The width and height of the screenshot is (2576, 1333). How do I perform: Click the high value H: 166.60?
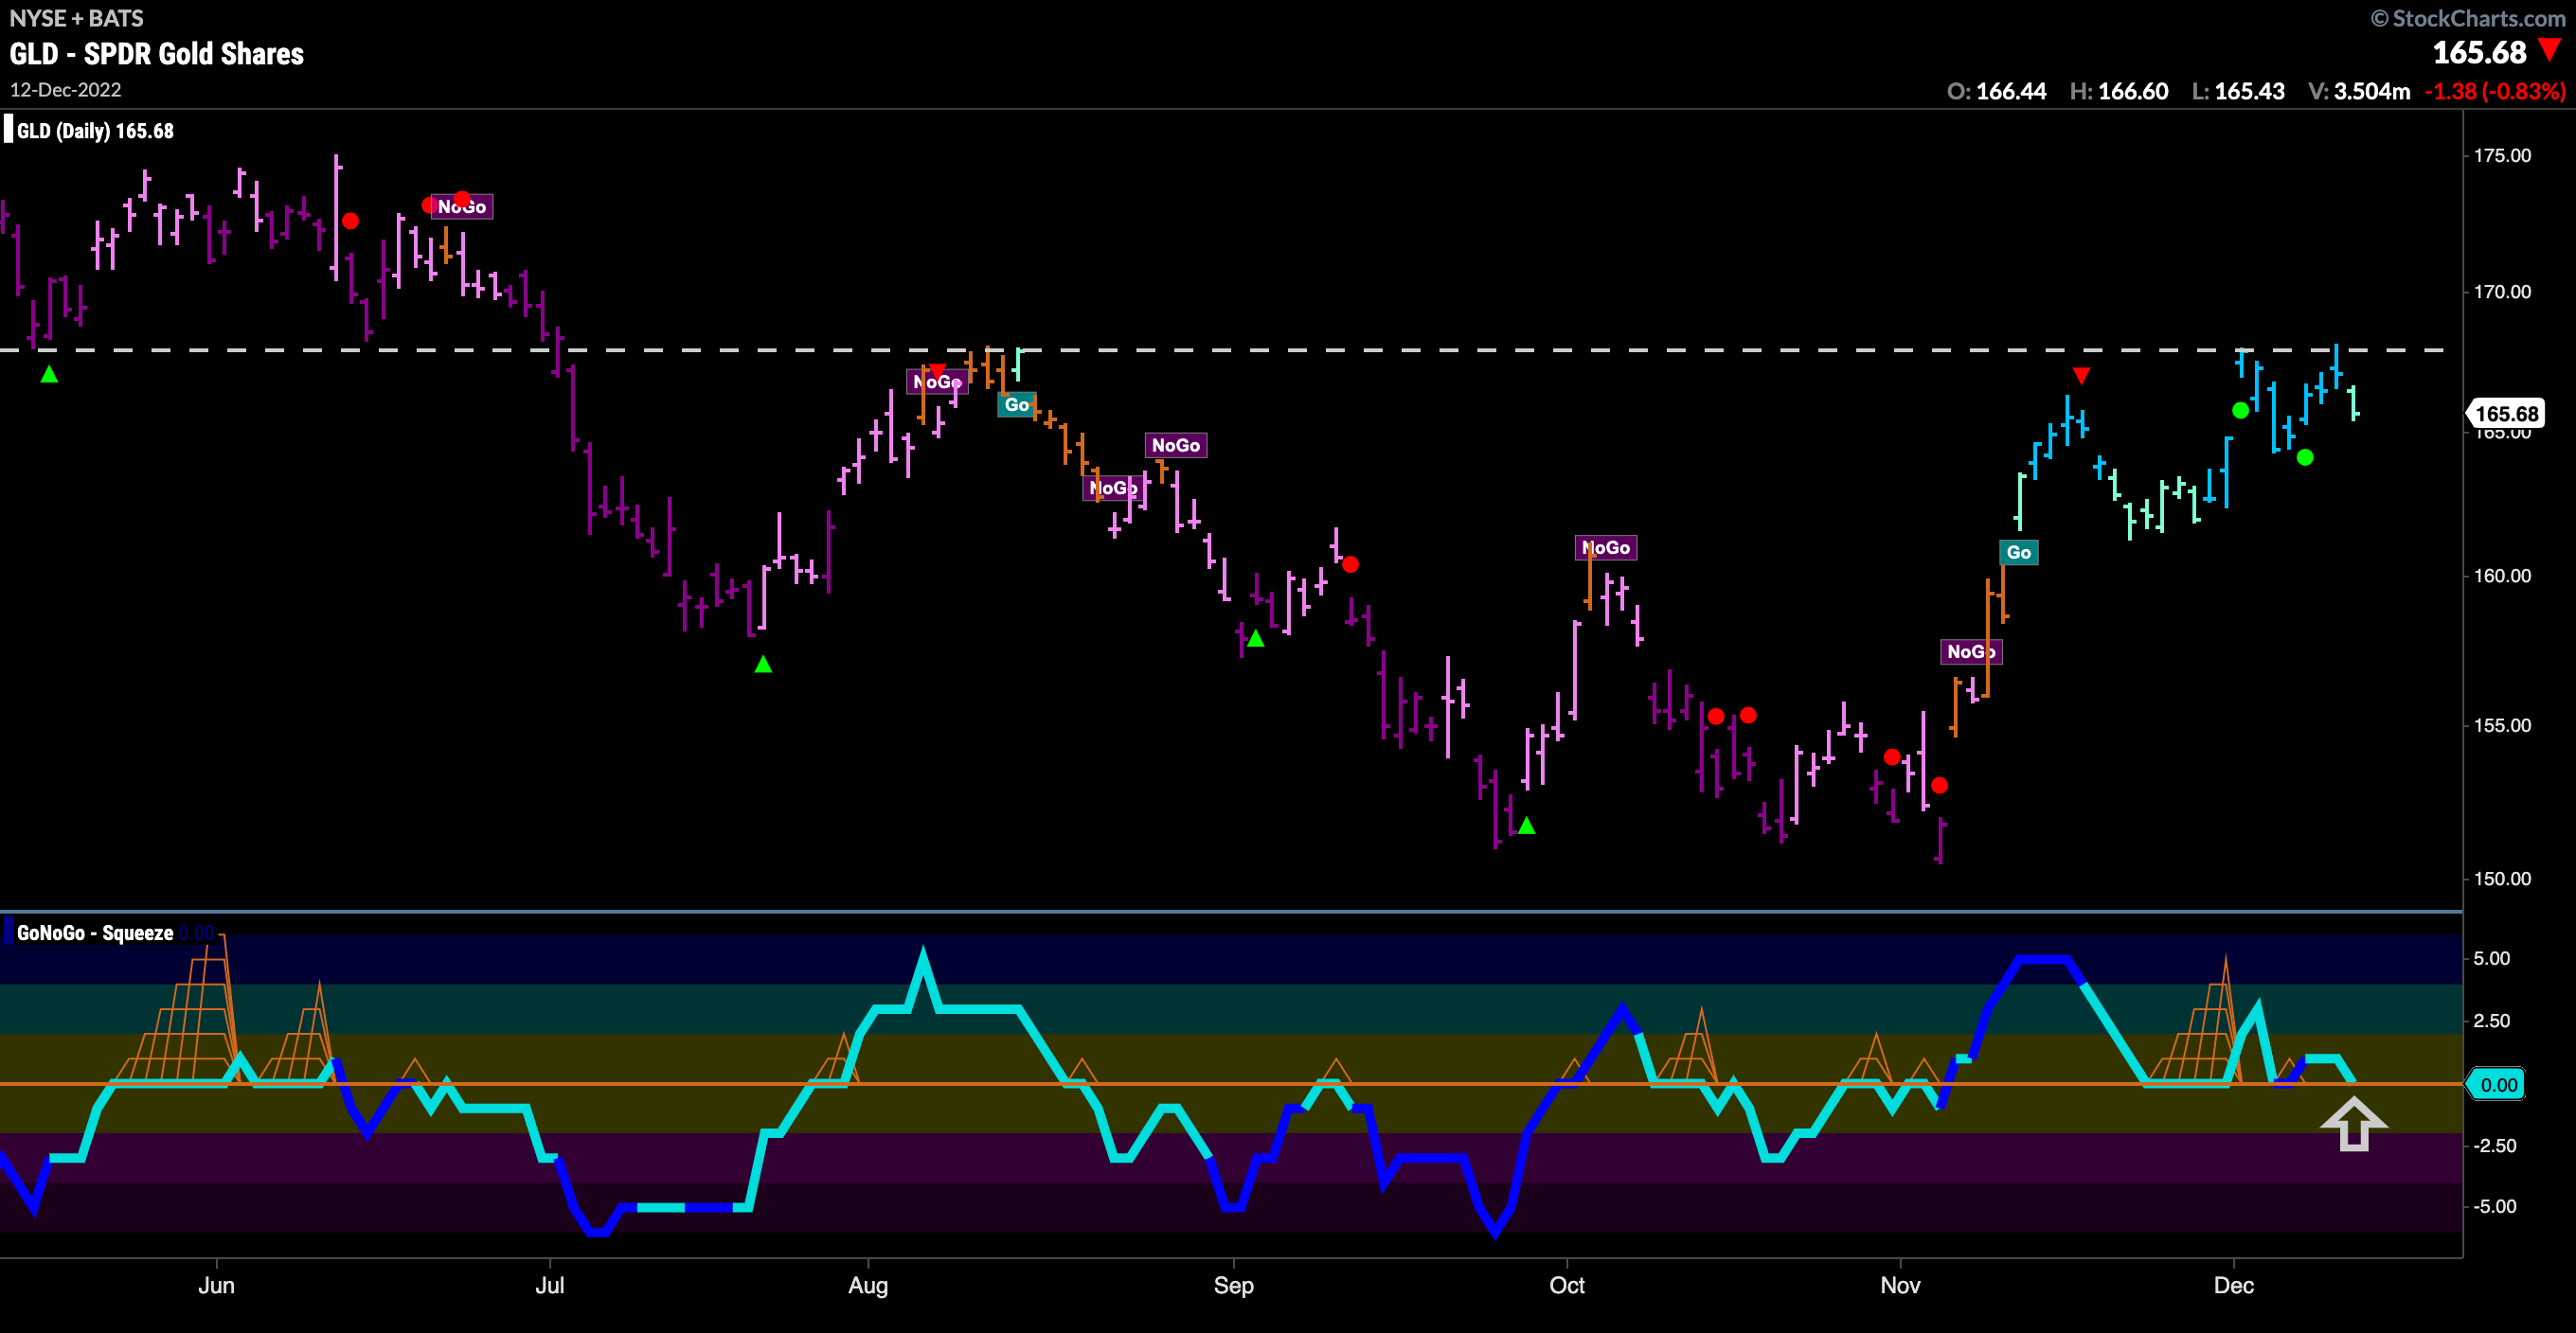pos(2119,91)
